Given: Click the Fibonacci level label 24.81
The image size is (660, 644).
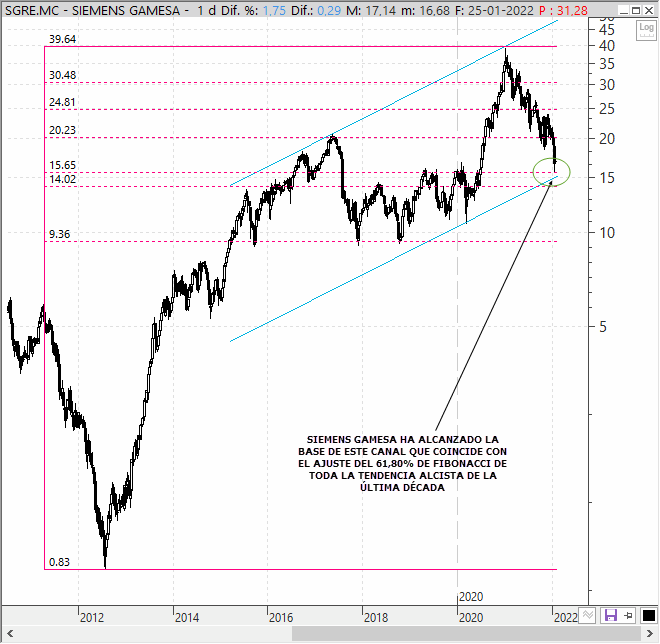Looking at the screenshot, I should [x=62, y=102].
